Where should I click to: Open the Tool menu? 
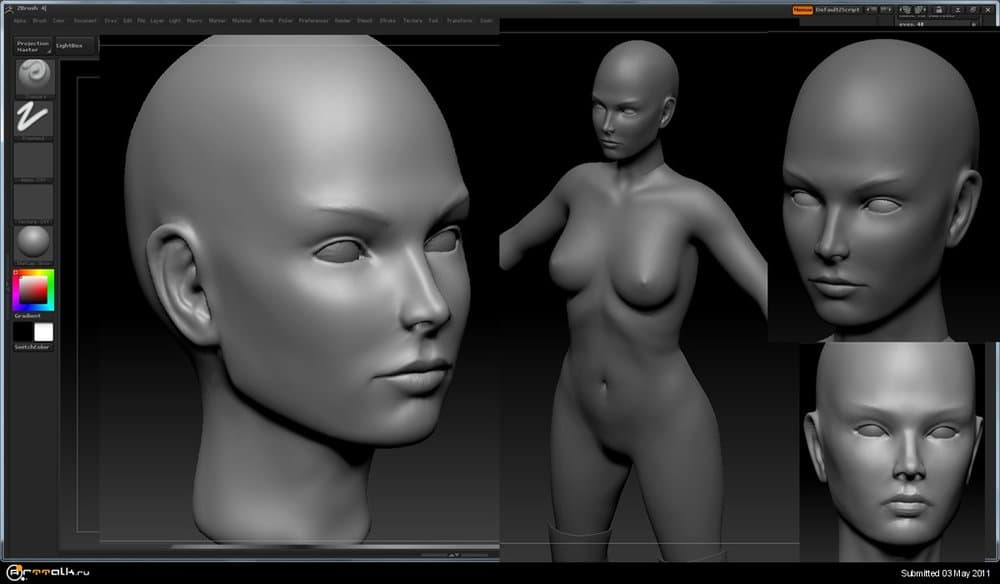[434, 21]
